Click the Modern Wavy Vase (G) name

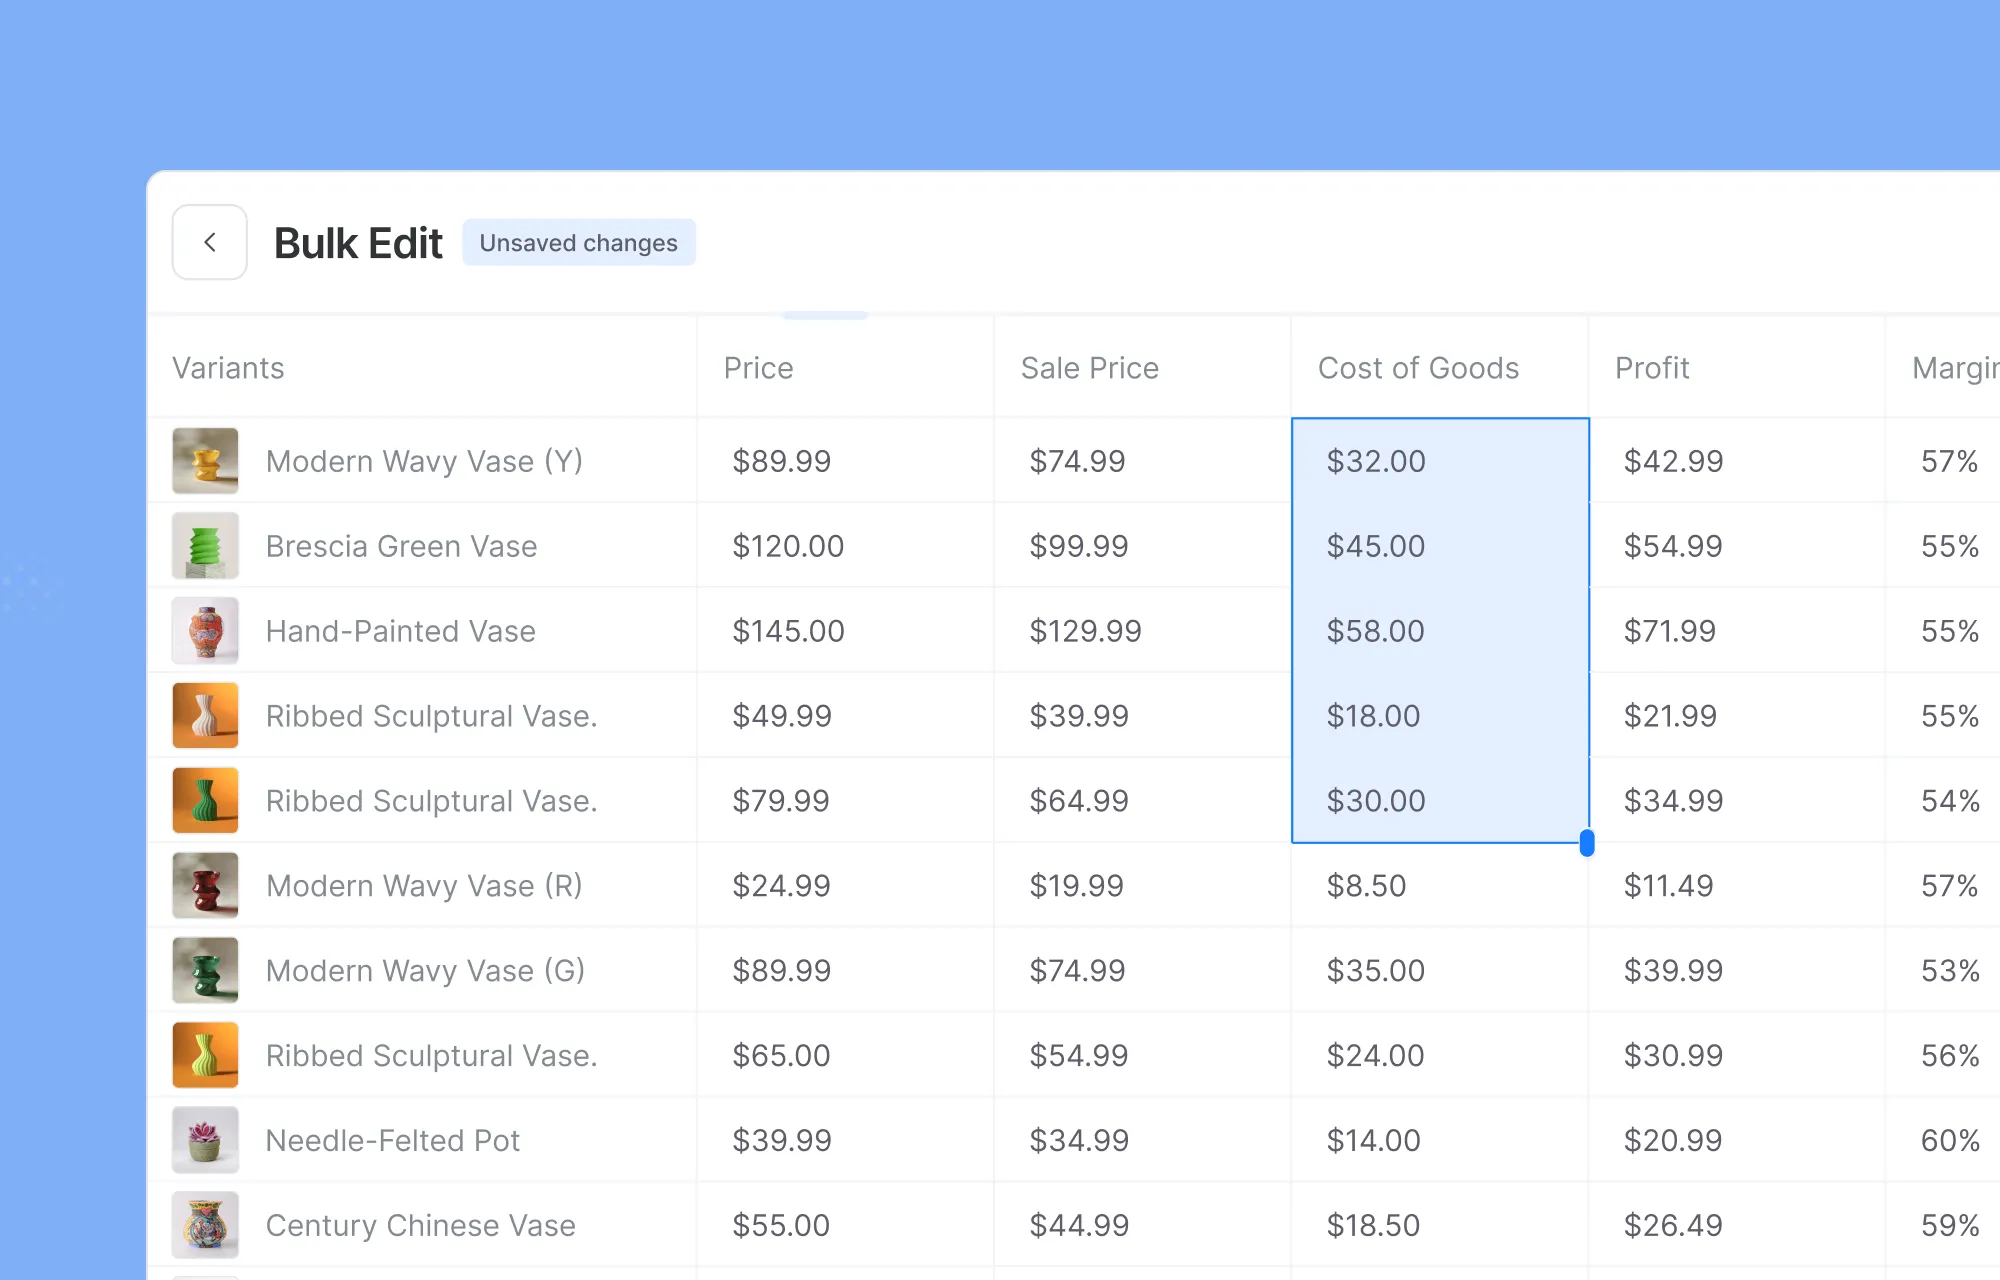tap(425, 971)
